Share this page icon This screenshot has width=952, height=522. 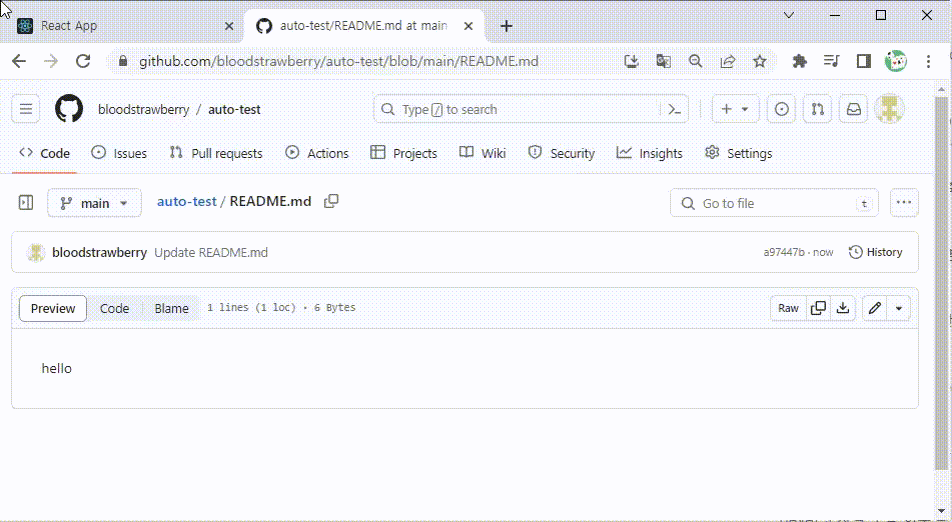(x=728, y=61)
